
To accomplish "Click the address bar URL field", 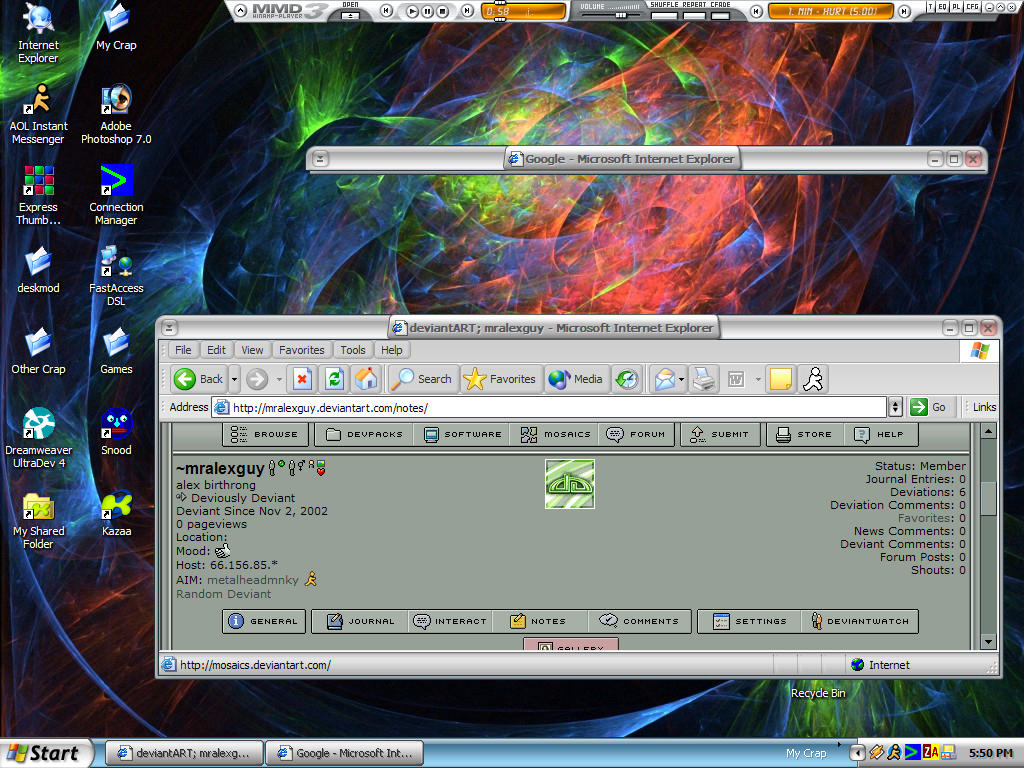I will click(549, 408).
